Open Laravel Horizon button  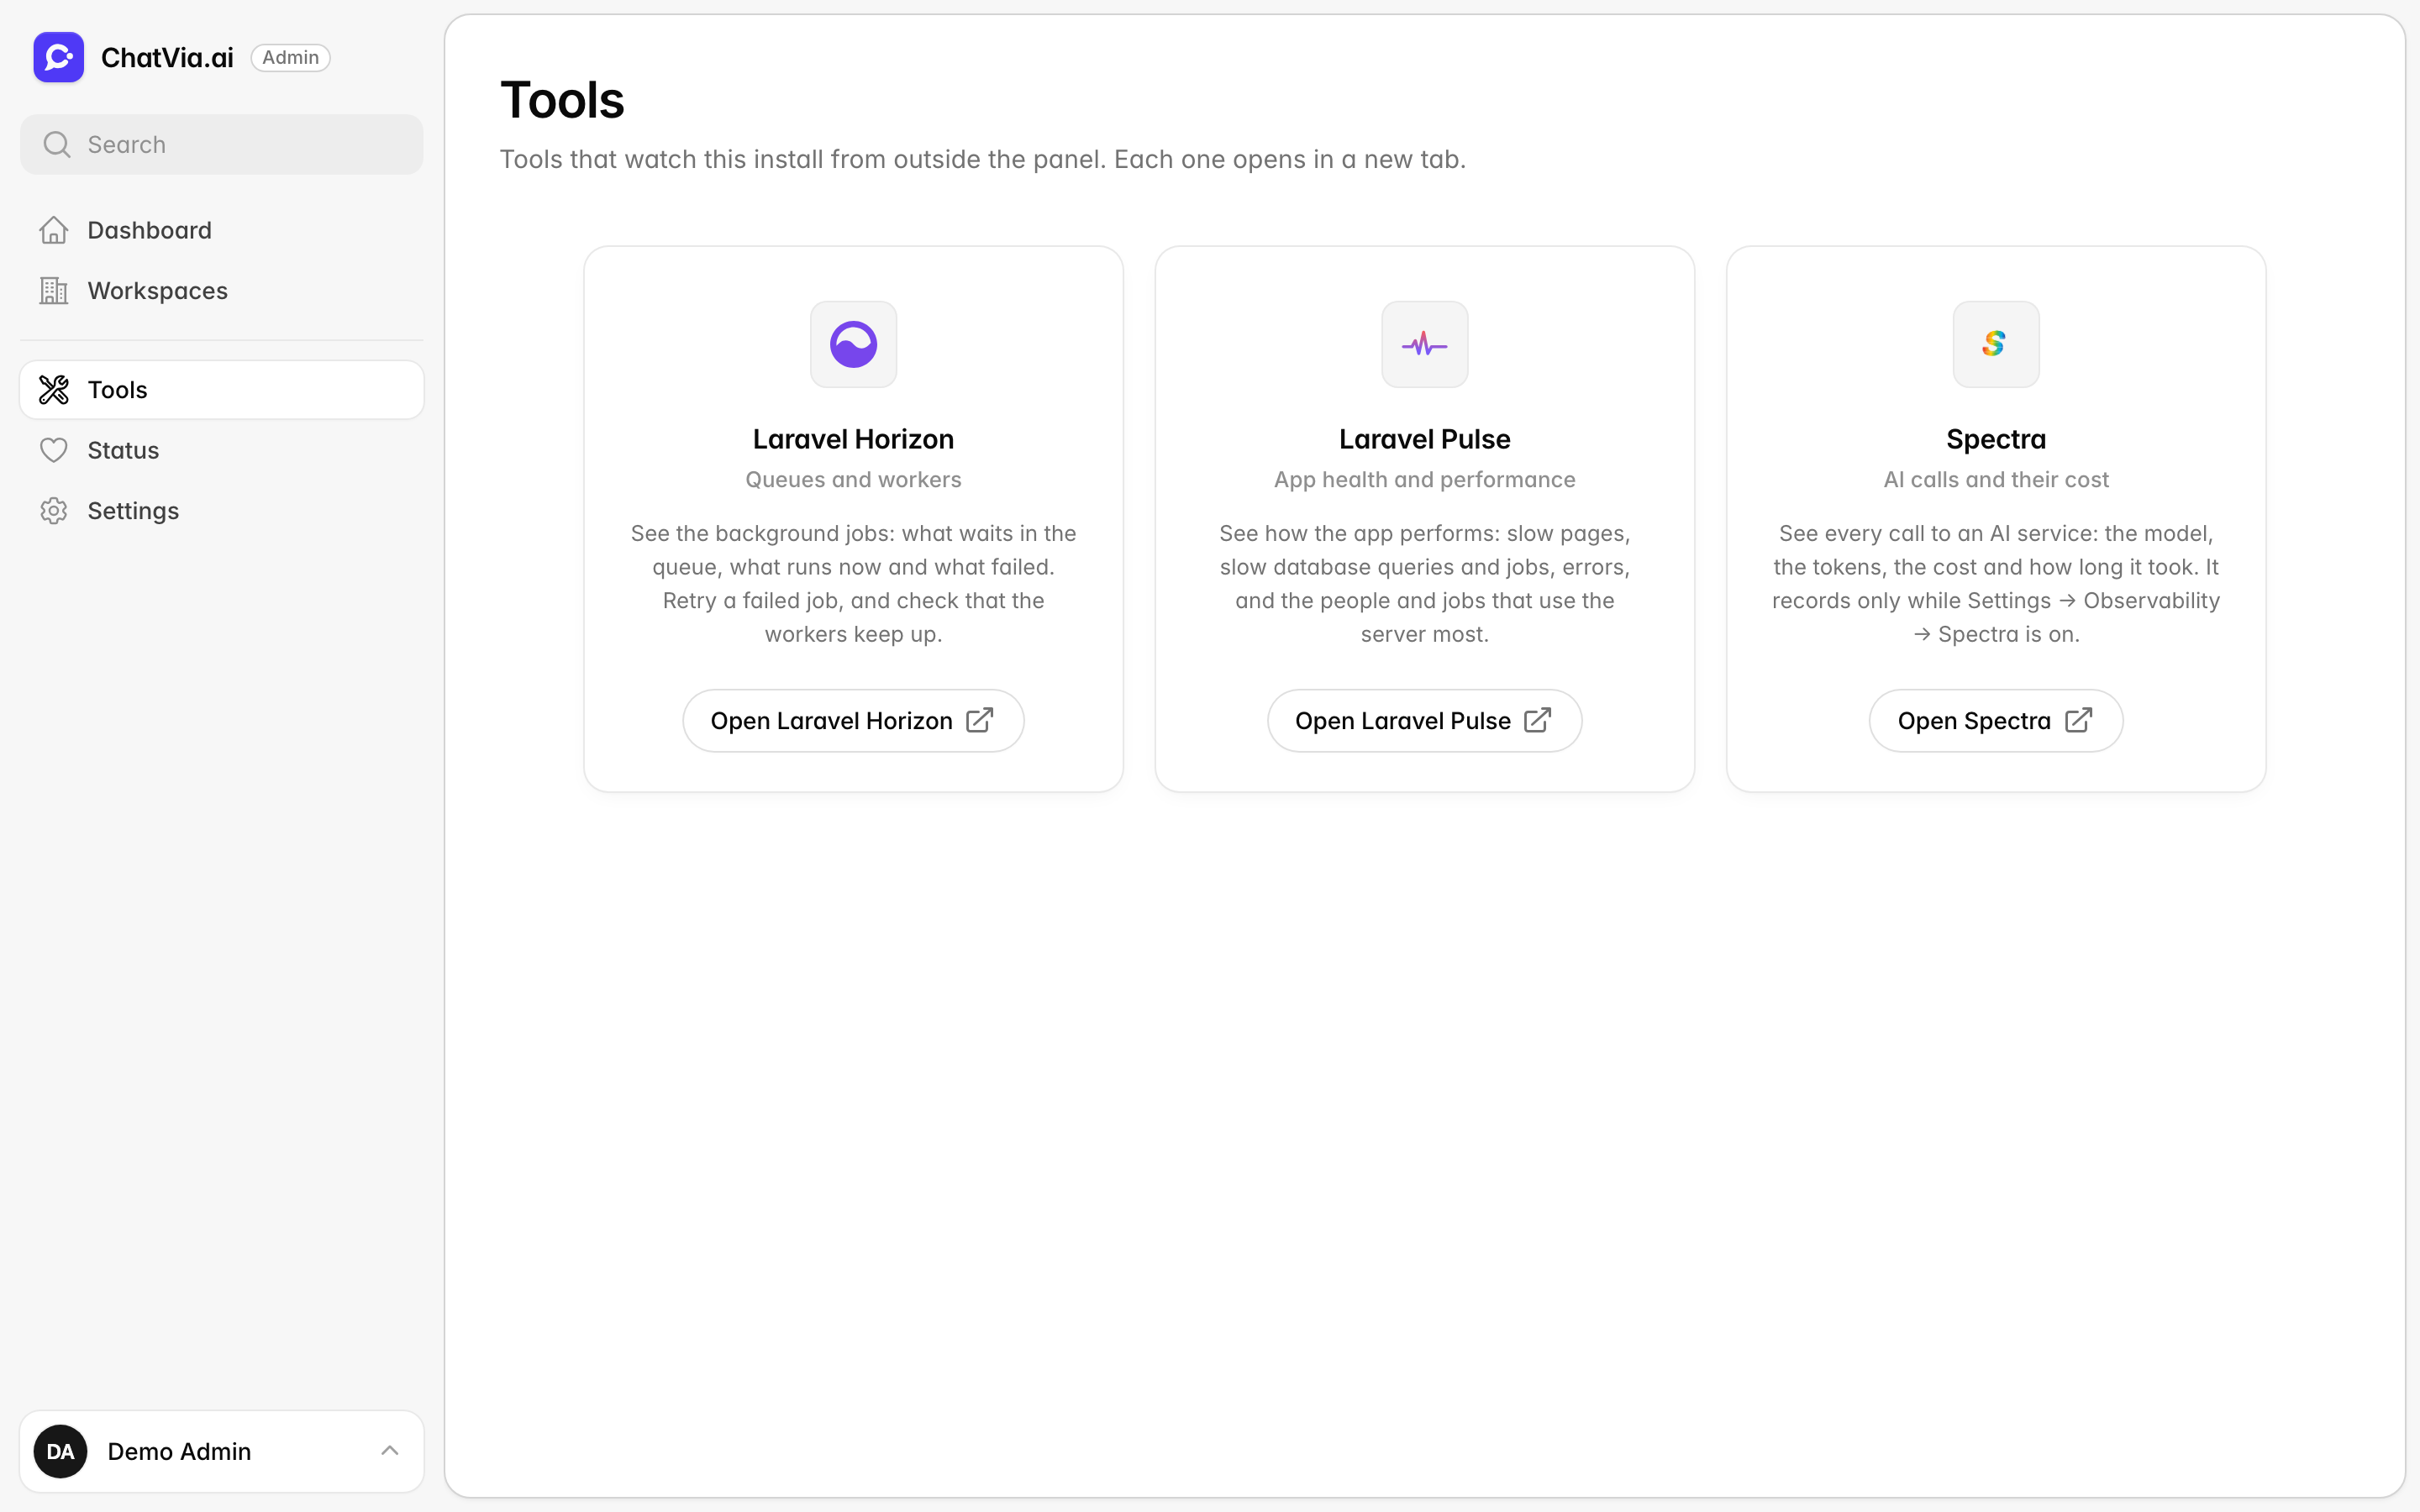coord(853,720)
